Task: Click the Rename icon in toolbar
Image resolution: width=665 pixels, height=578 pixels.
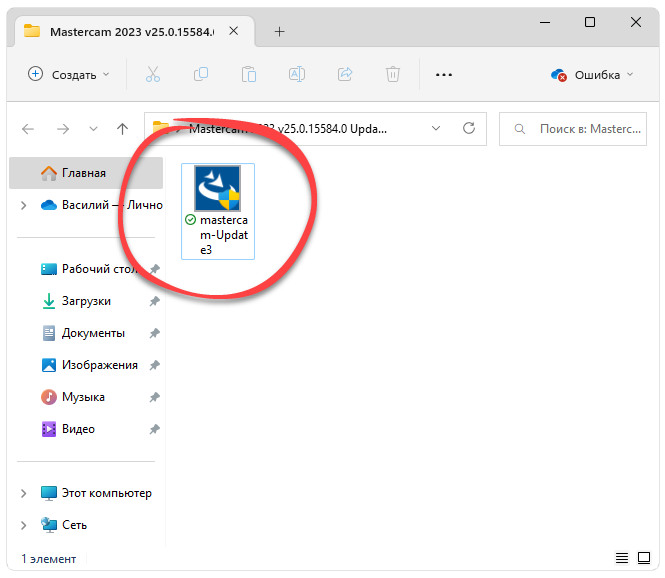Action: click(296, 75)
